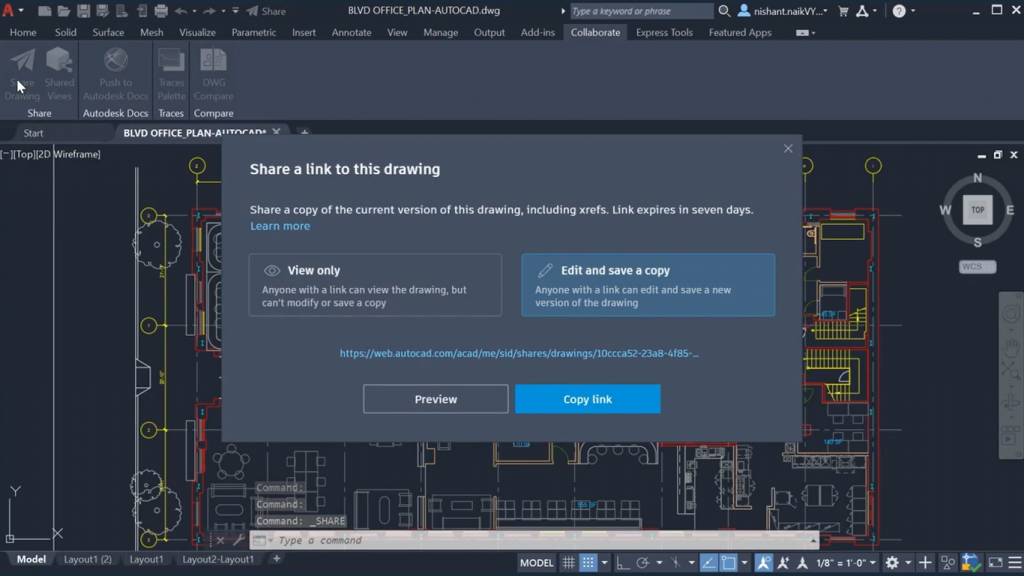Open the annotation scale 1/8" = 1'-0" dropdown
Image resolution: width=1024 pixels, height=576 pixels.
(845, 563)
